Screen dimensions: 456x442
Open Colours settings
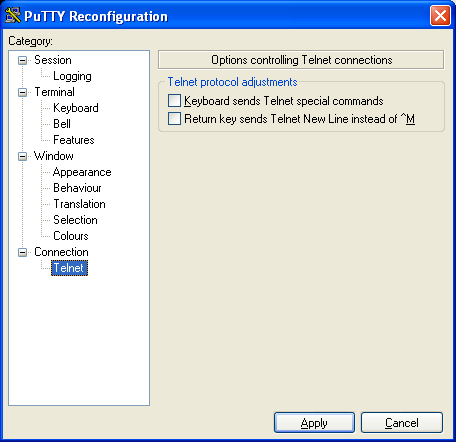(71, 236)
